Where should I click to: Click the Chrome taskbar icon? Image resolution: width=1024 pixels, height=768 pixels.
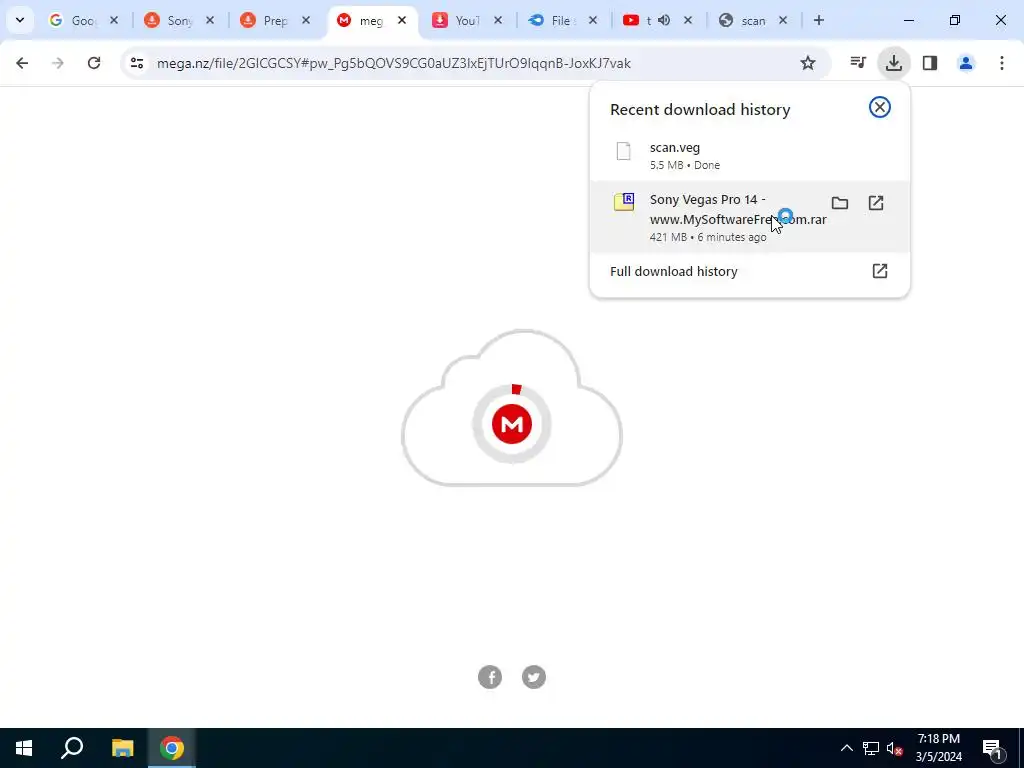coord(172,748)
